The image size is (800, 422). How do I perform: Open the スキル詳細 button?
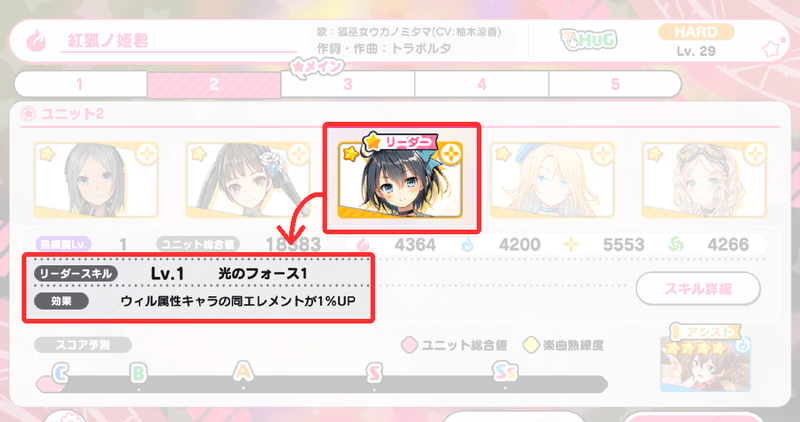coord(698,289)
